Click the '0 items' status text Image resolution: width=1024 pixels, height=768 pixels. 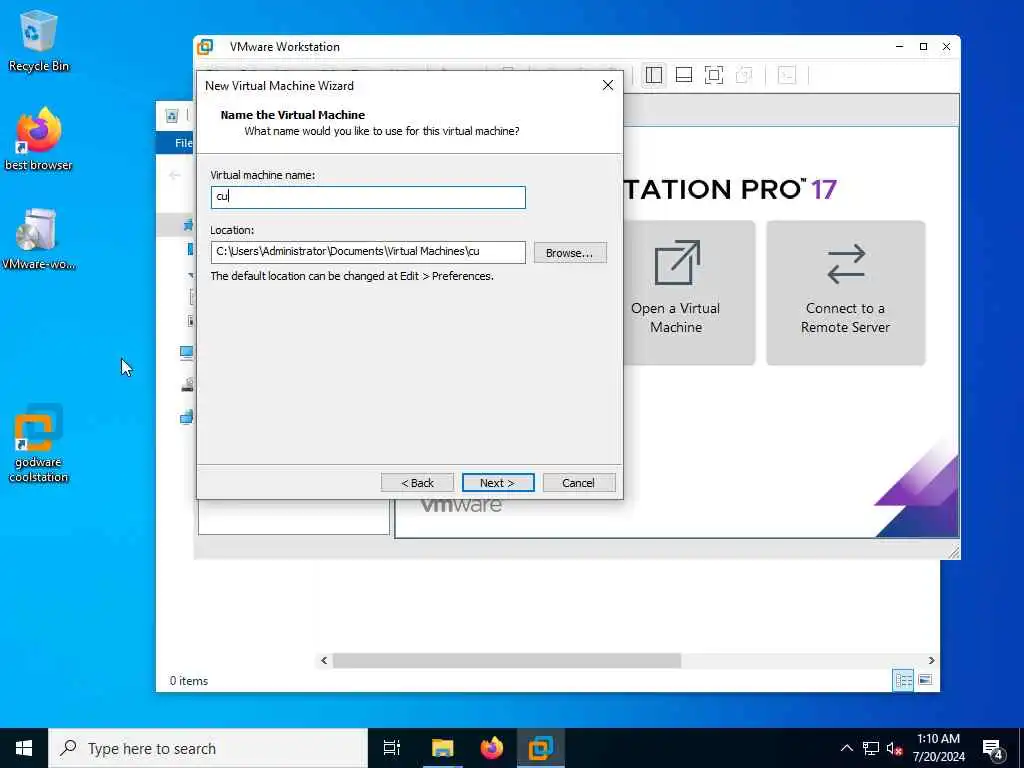tap(189, 680)
